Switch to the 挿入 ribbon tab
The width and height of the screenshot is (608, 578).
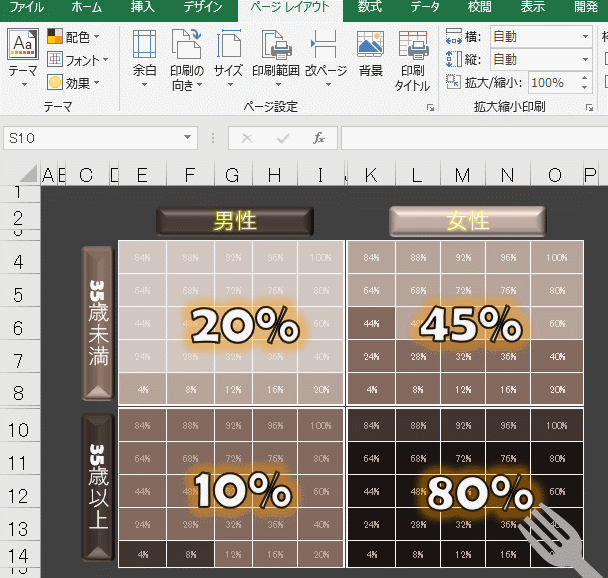(142, 8)
